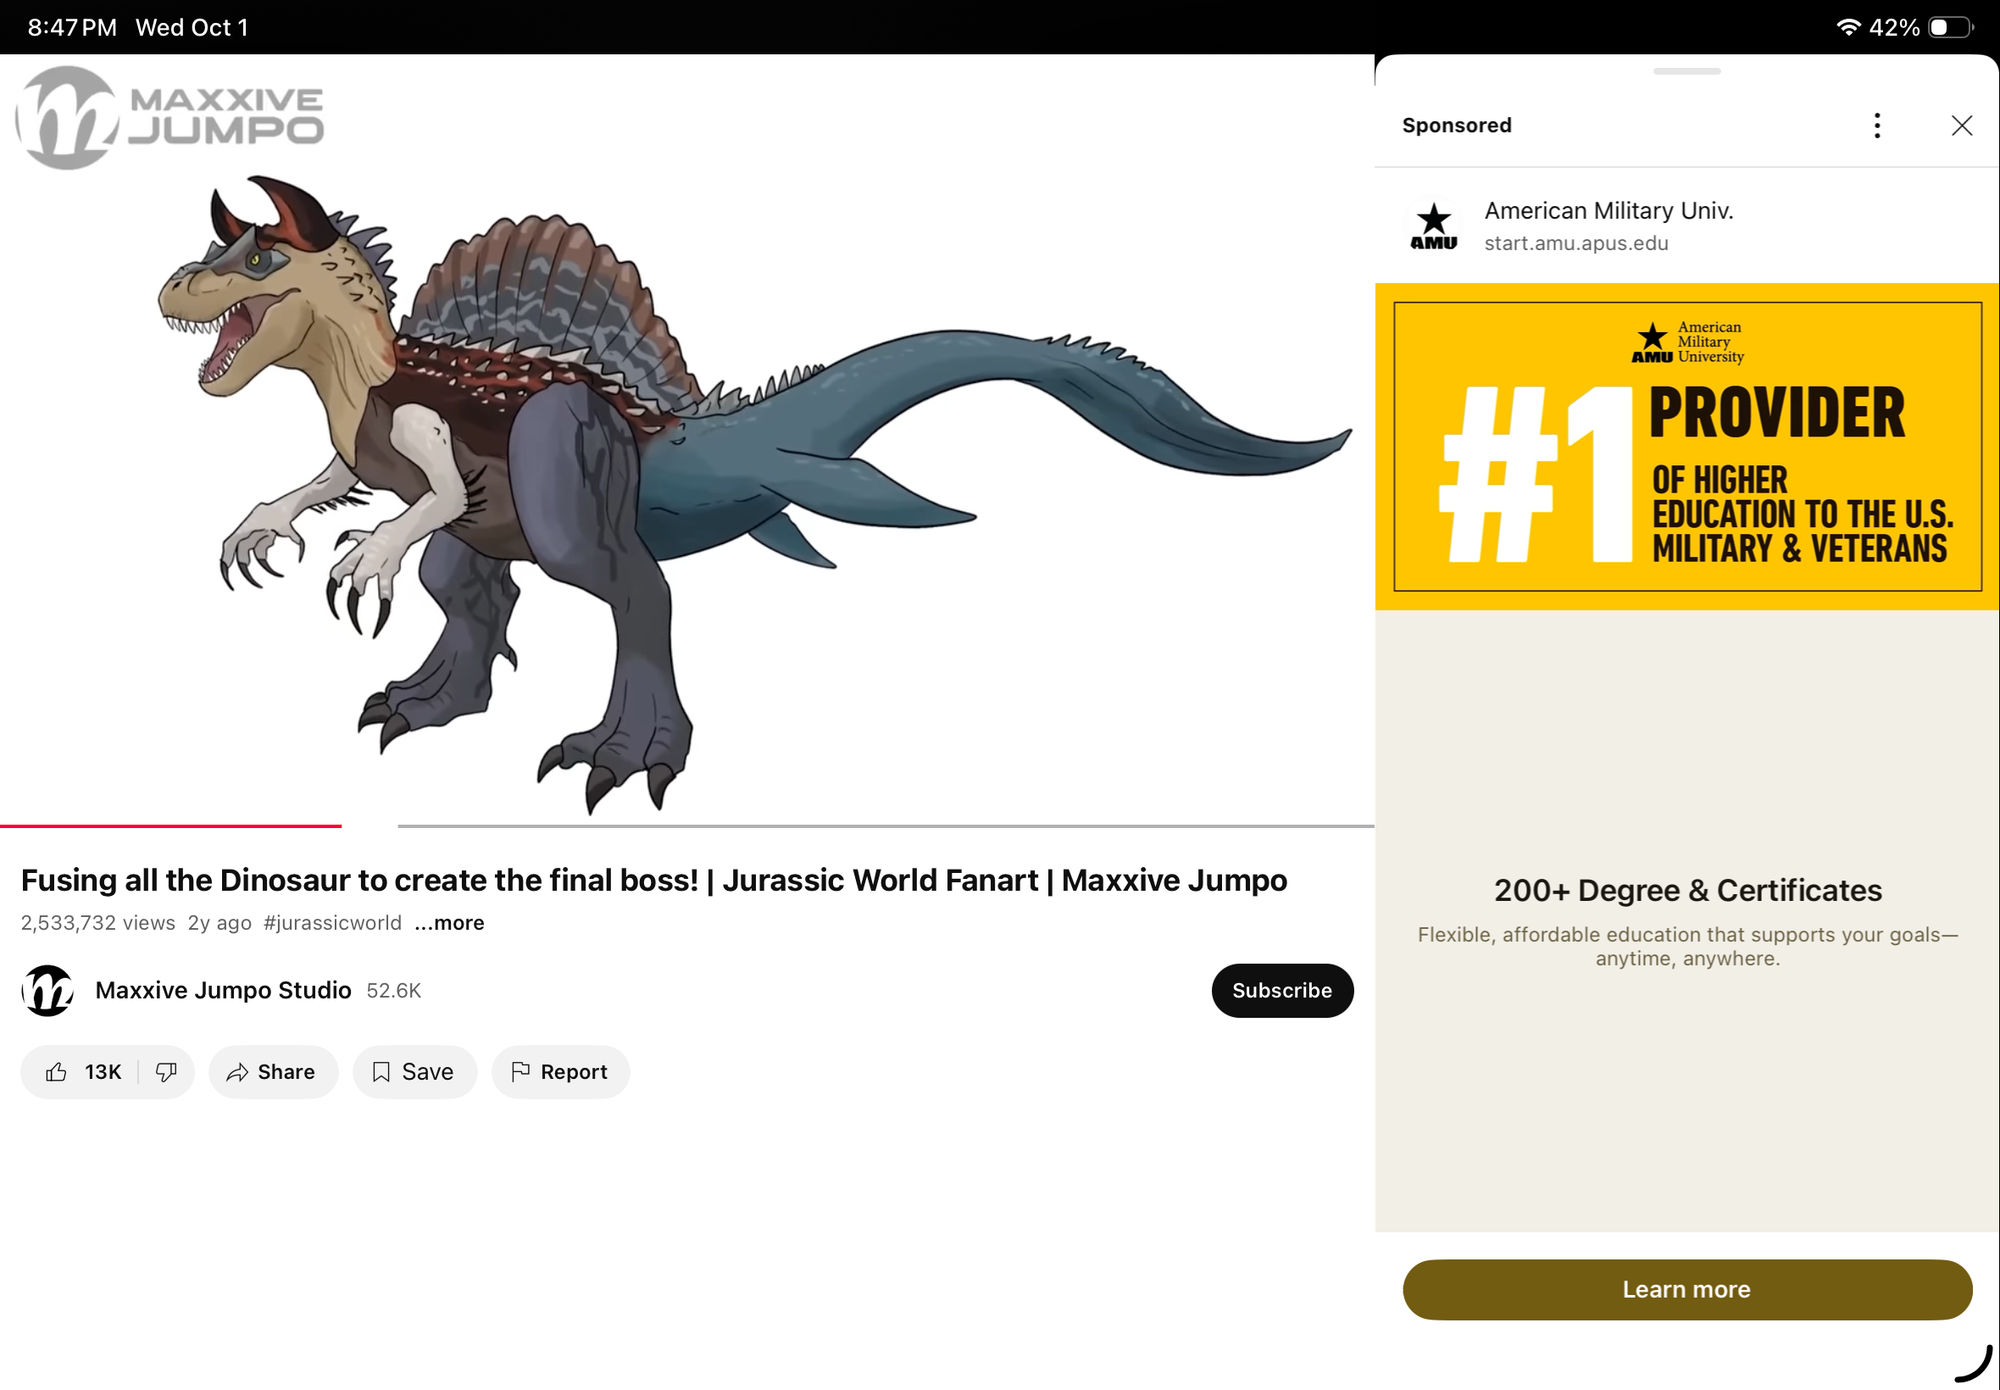Expand the video description with ...more

pyautogui.click(x=448, y=922)
